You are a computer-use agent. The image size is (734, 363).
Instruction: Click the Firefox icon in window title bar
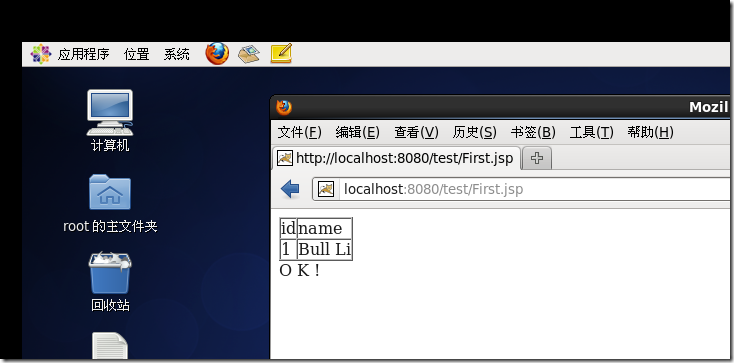tap(284, 107)
